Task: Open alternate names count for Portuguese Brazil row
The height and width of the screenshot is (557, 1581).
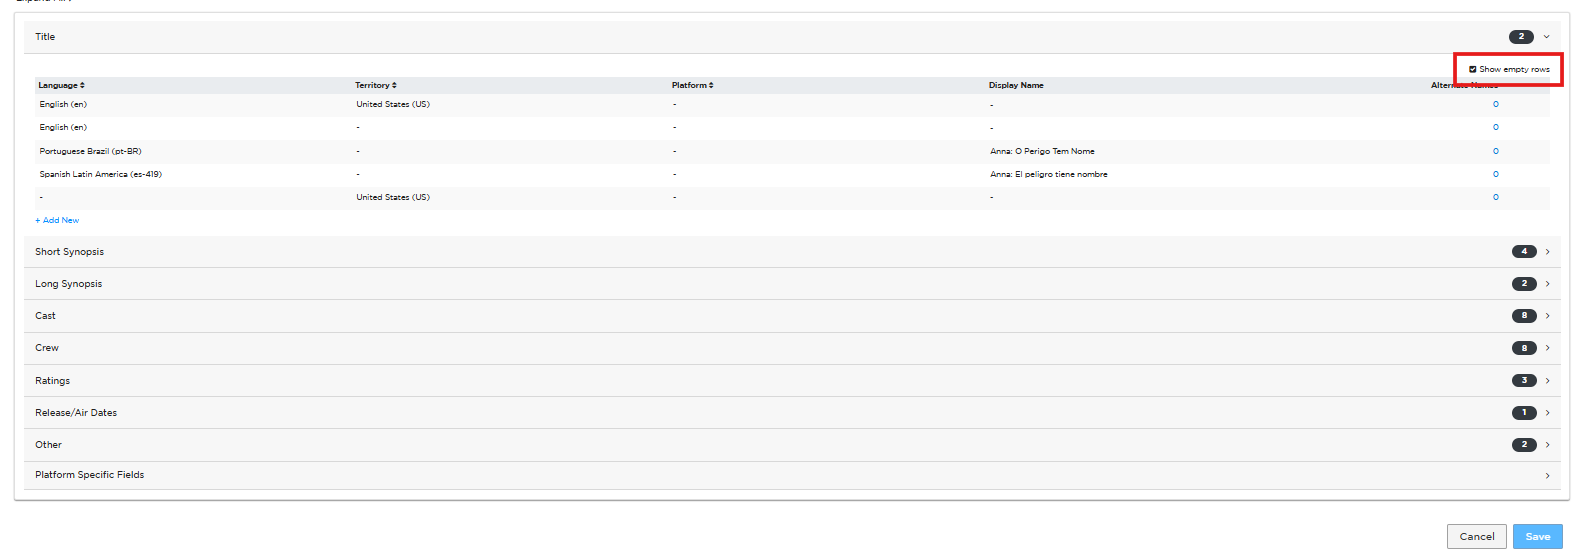Action: tap(1496, 151)
